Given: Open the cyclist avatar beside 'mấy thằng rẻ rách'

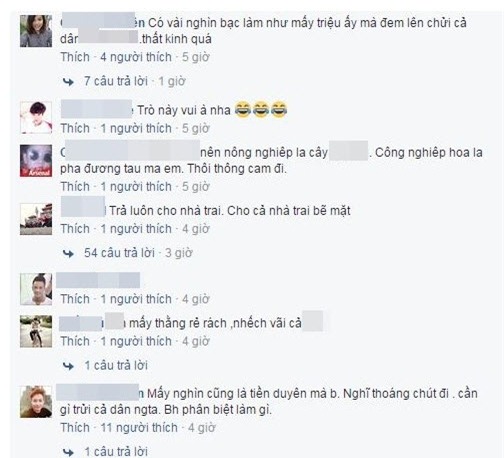Looking at the screenshot, I should point(36,331).
